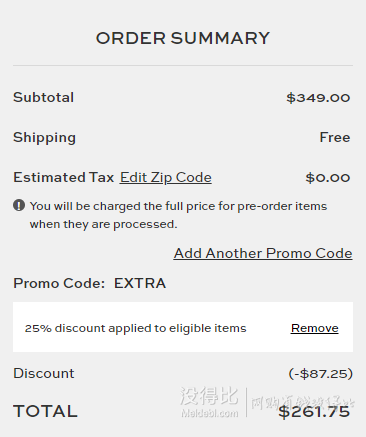This screenshot has height=437, width=366.
Task: Click the $261.75 total amount
Action: coord(314,412)
